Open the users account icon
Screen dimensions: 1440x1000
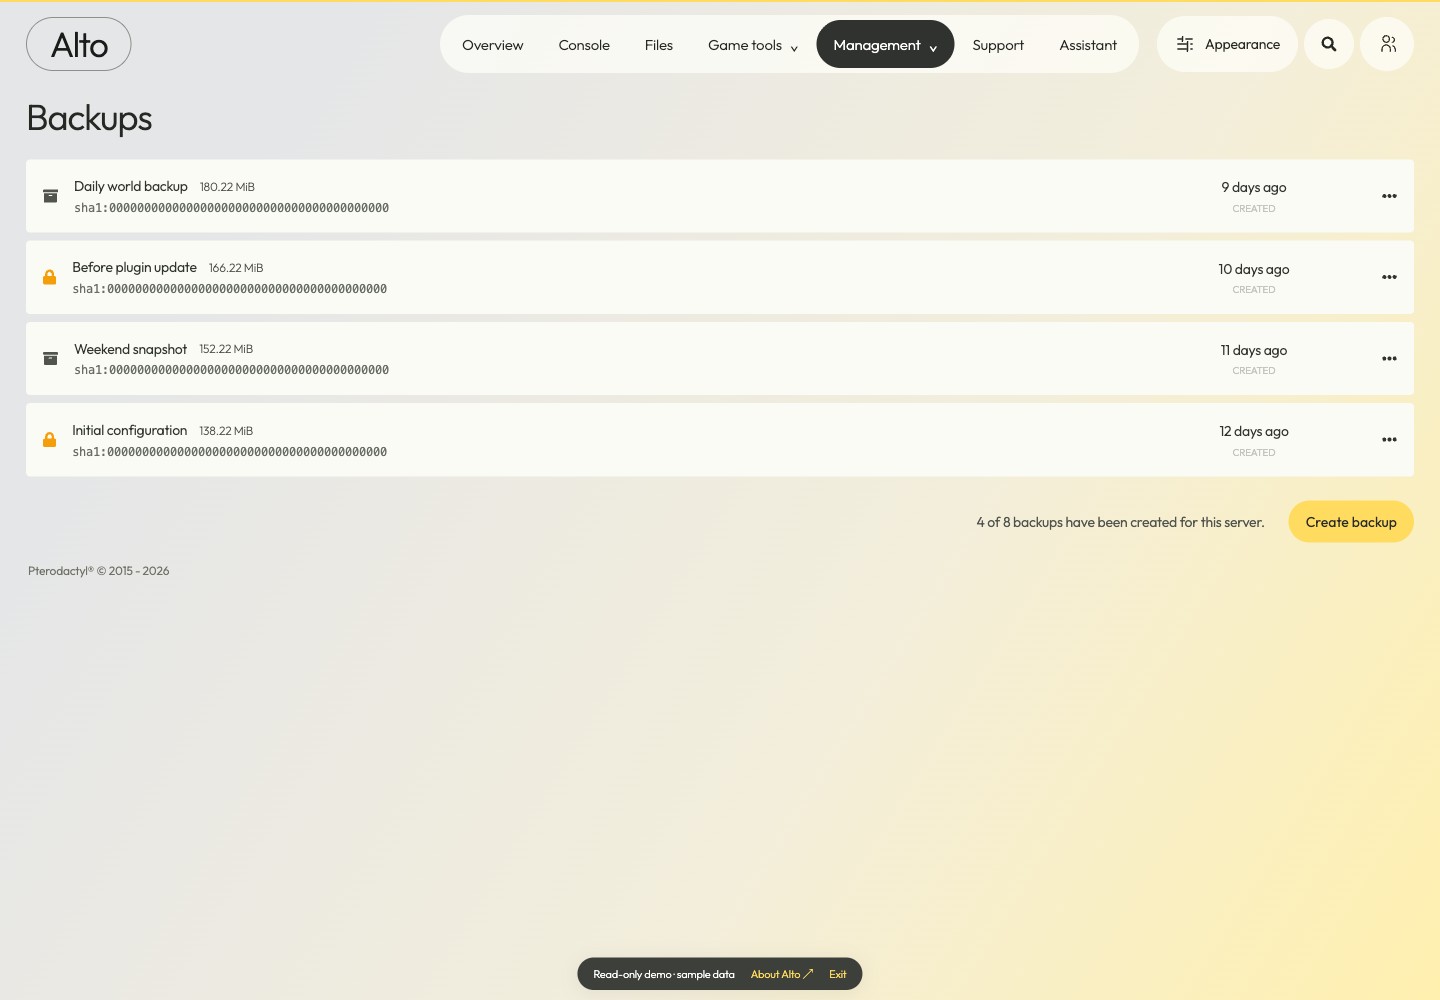click(1387, 44)
